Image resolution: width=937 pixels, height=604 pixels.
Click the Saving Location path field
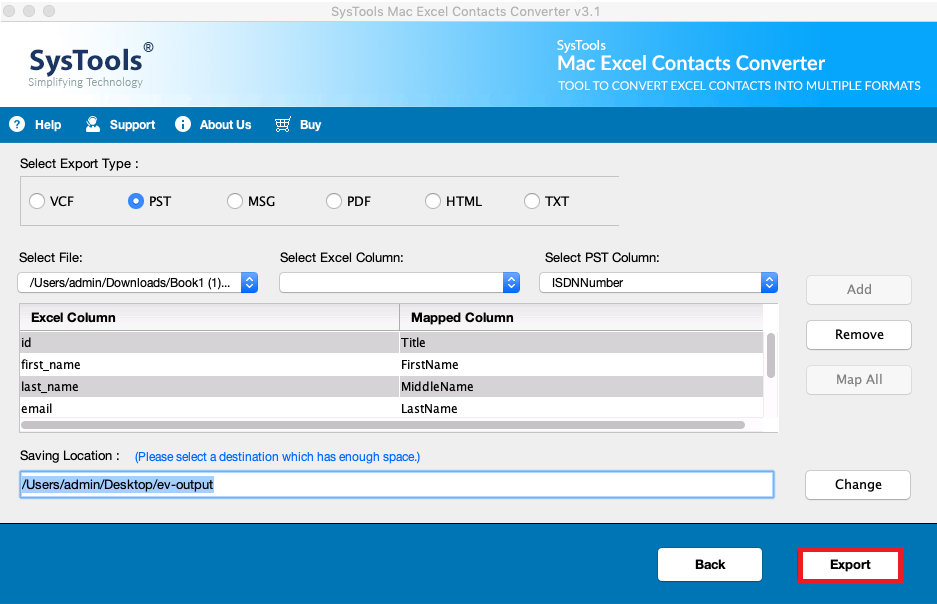[397, 485]
